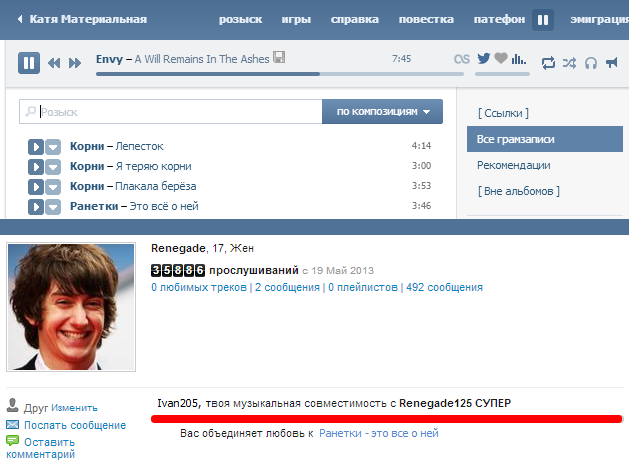Open the игры menu item

click(296, 19)
